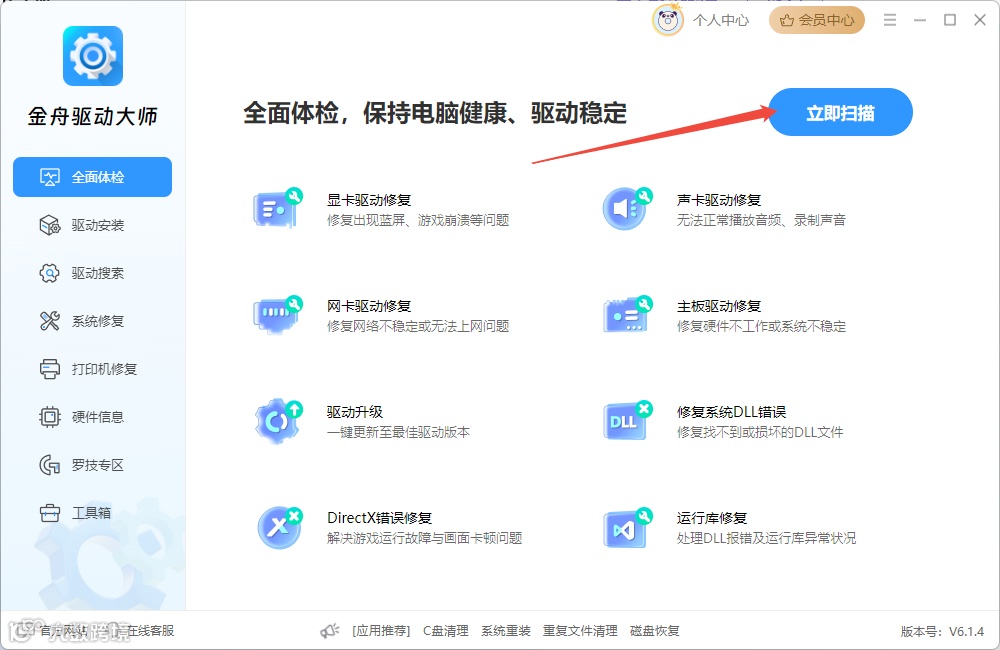Image resolution: width=1000 pixels, height=650 pixels.
Task: Click description 处理DLL报错及运行库异常状况
Action: pyautogui.click(x=766, y=538)
